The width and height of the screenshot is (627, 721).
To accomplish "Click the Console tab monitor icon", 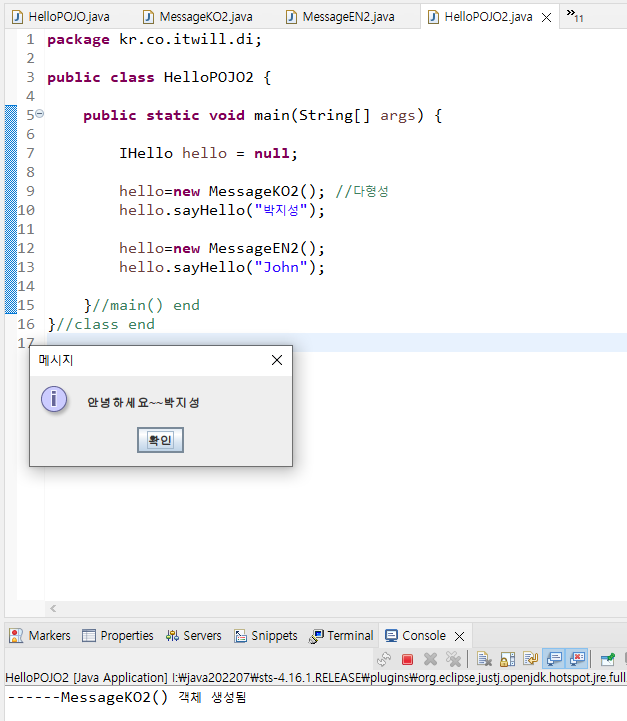I will (x=391, y=635).
